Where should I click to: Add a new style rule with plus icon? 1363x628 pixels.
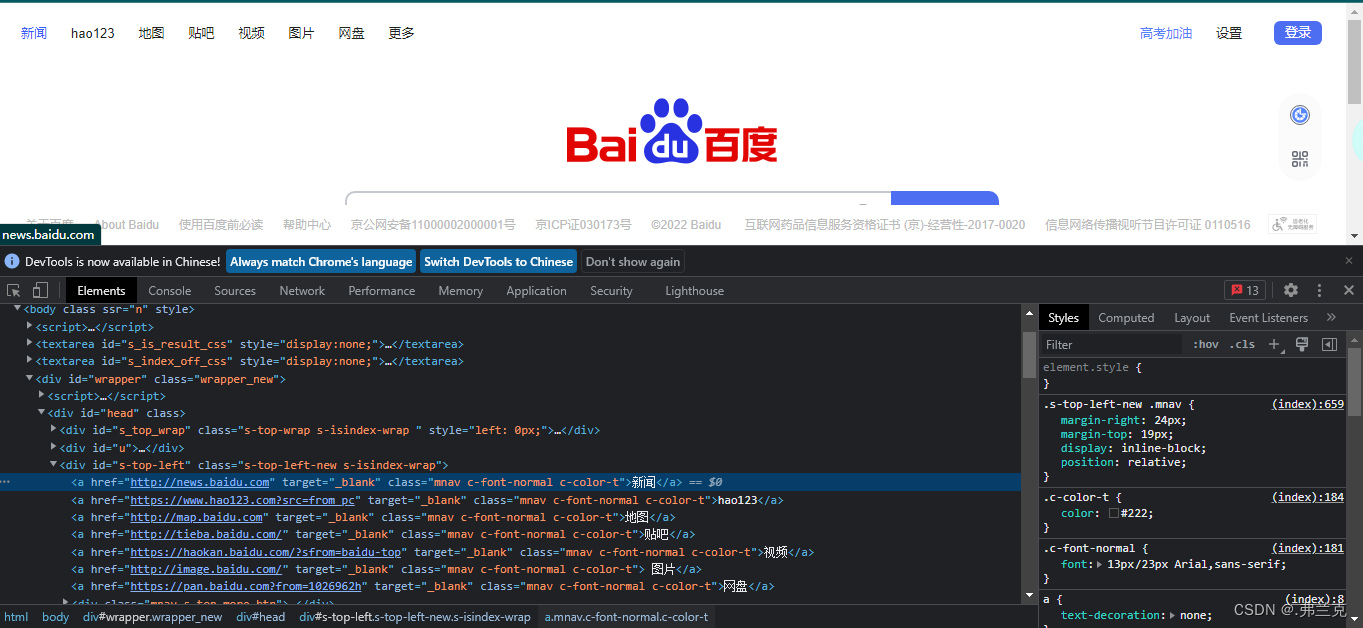pos(1275,344)
